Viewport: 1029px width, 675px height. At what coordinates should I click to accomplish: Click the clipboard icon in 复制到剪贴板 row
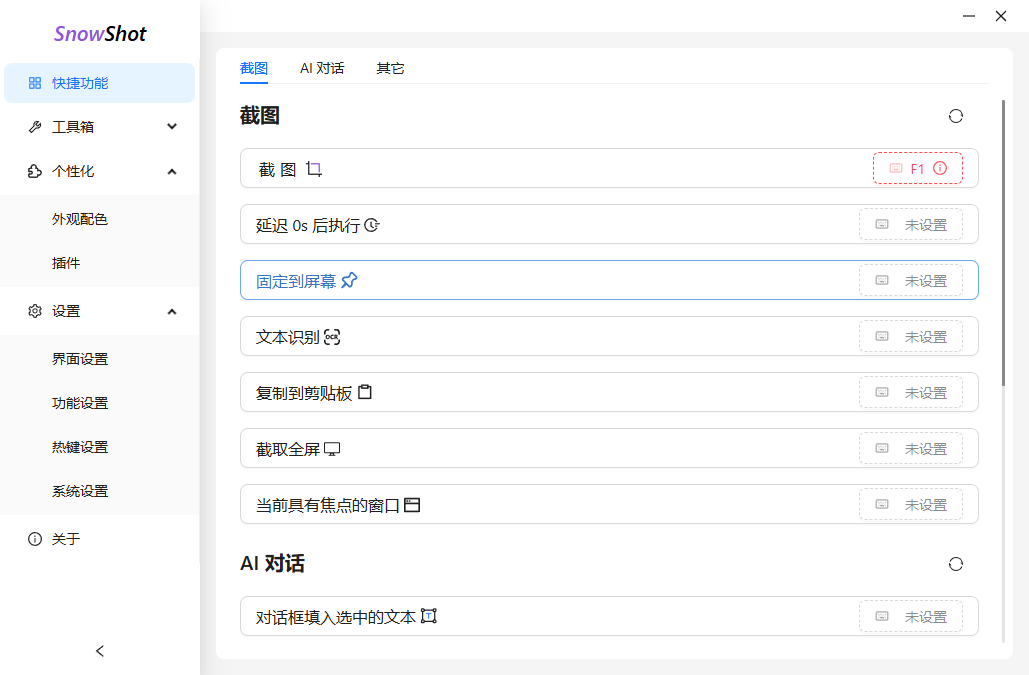[x=365, y=393]
